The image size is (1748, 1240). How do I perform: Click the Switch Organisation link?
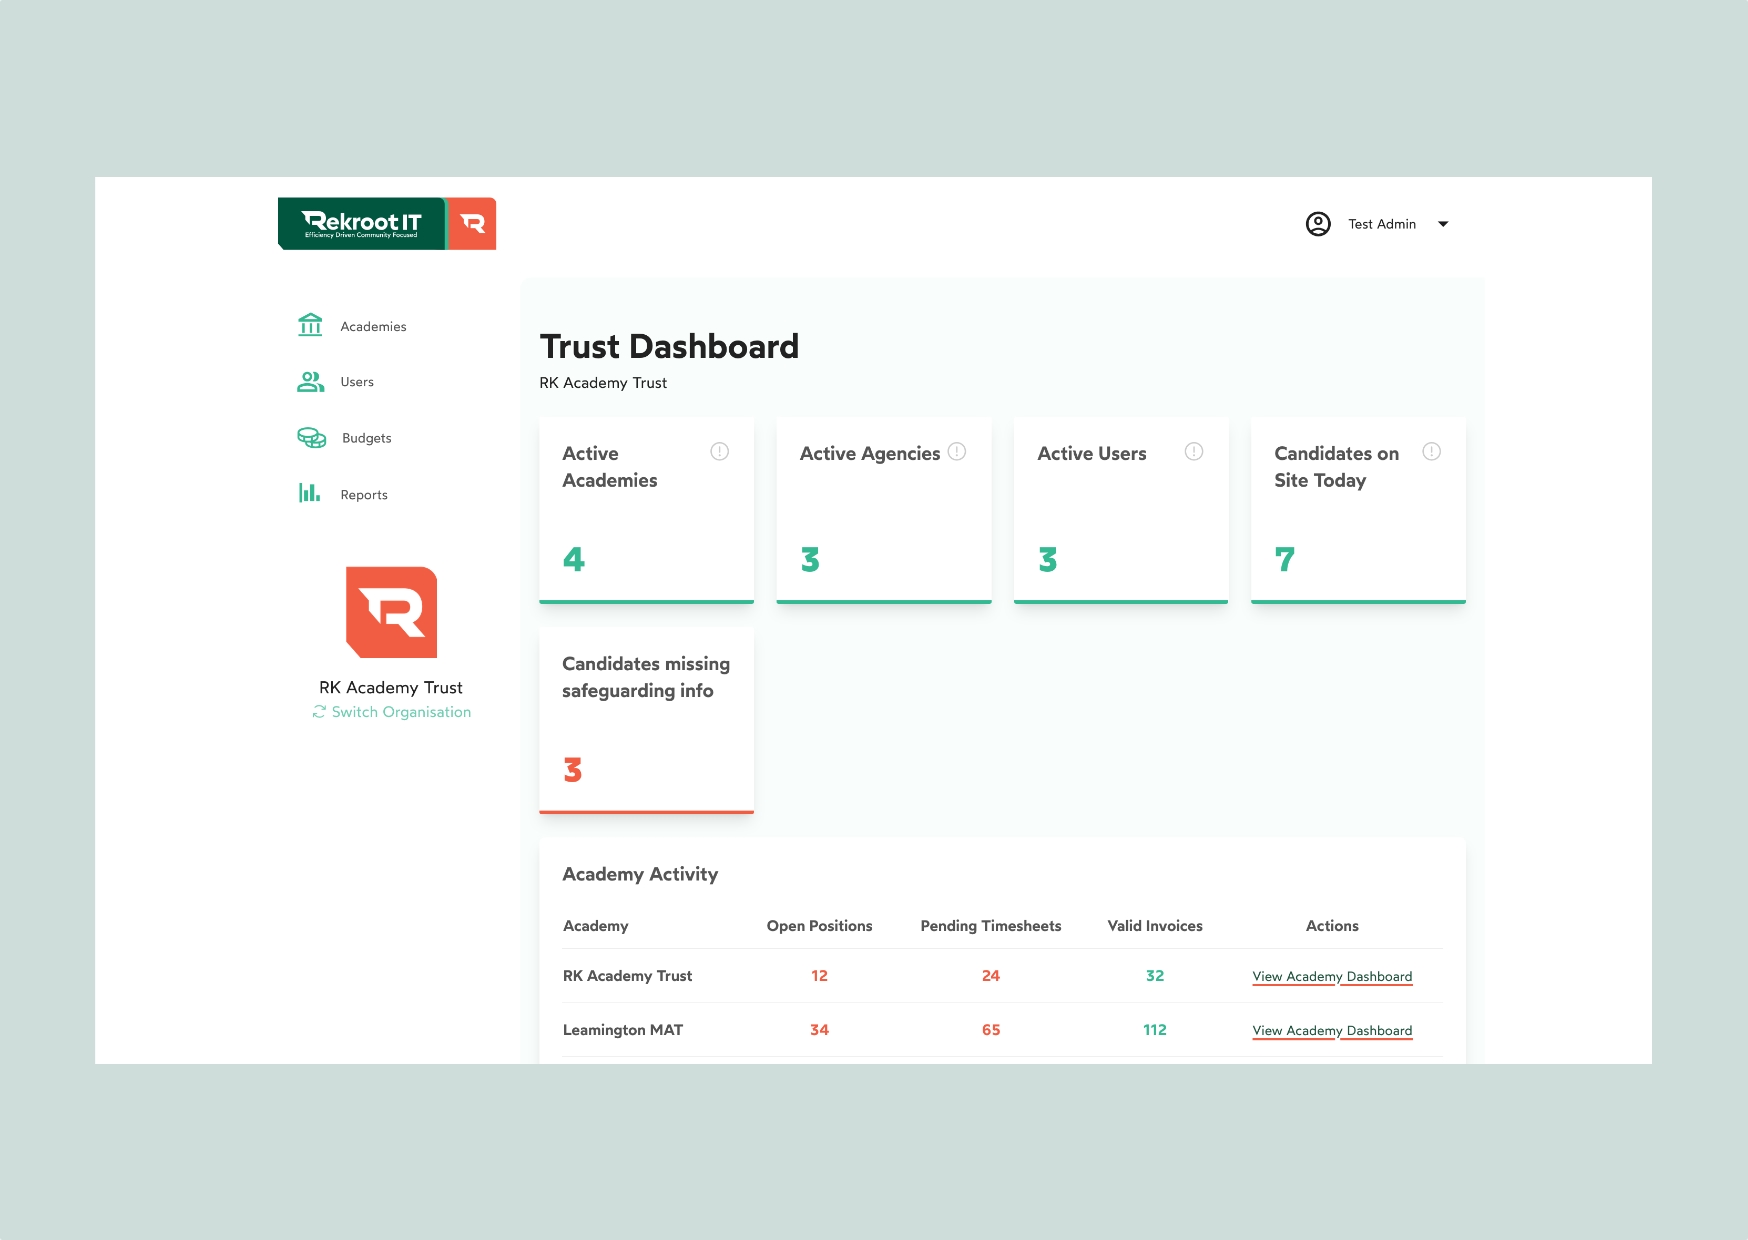(x=401, y=712)
